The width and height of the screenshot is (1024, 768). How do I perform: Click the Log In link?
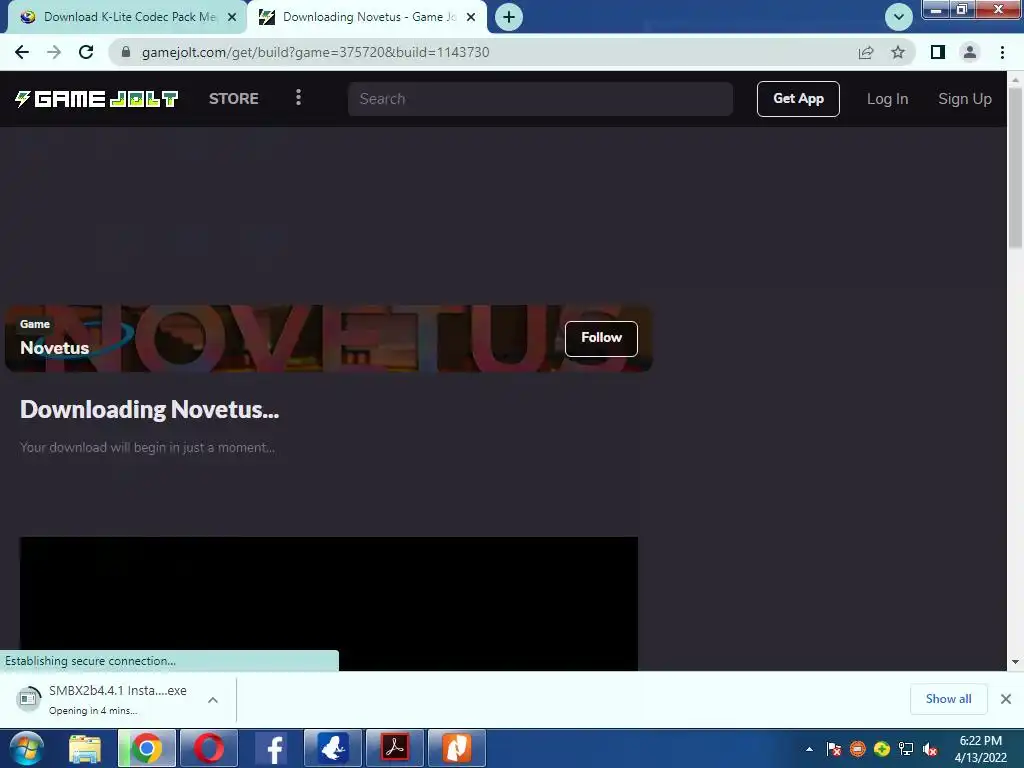887,99
